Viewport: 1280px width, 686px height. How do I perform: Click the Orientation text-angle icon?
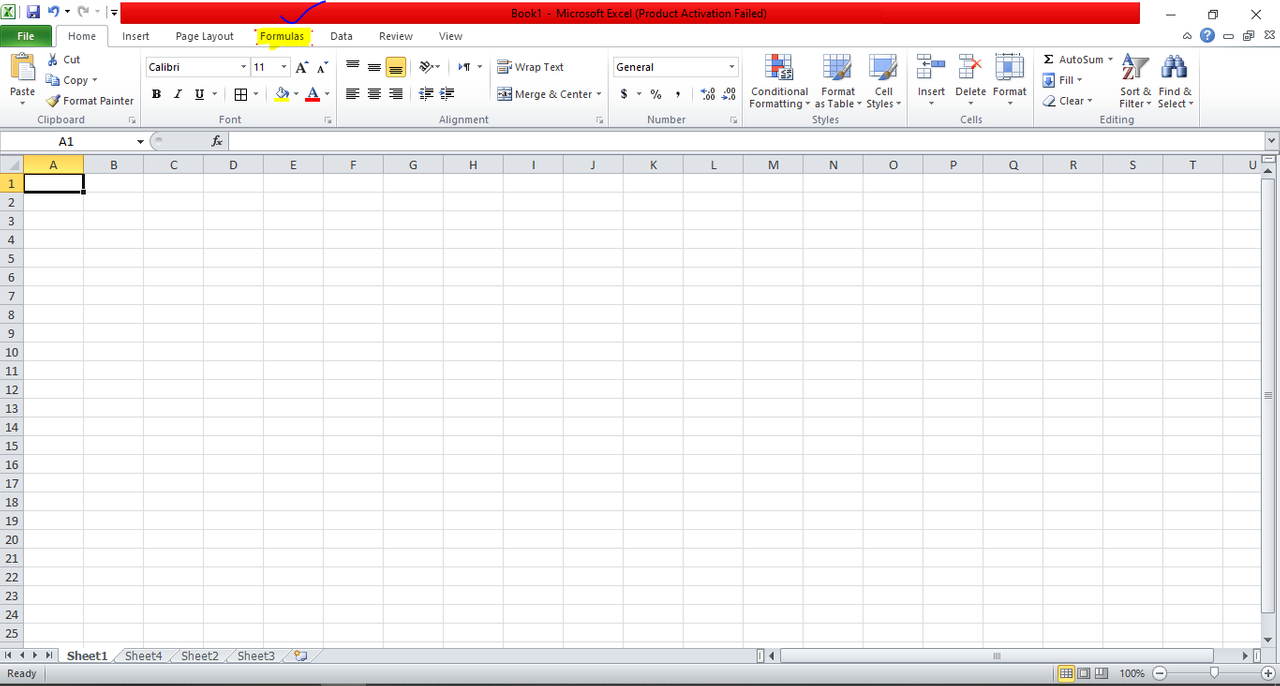[x=426, y=67]
